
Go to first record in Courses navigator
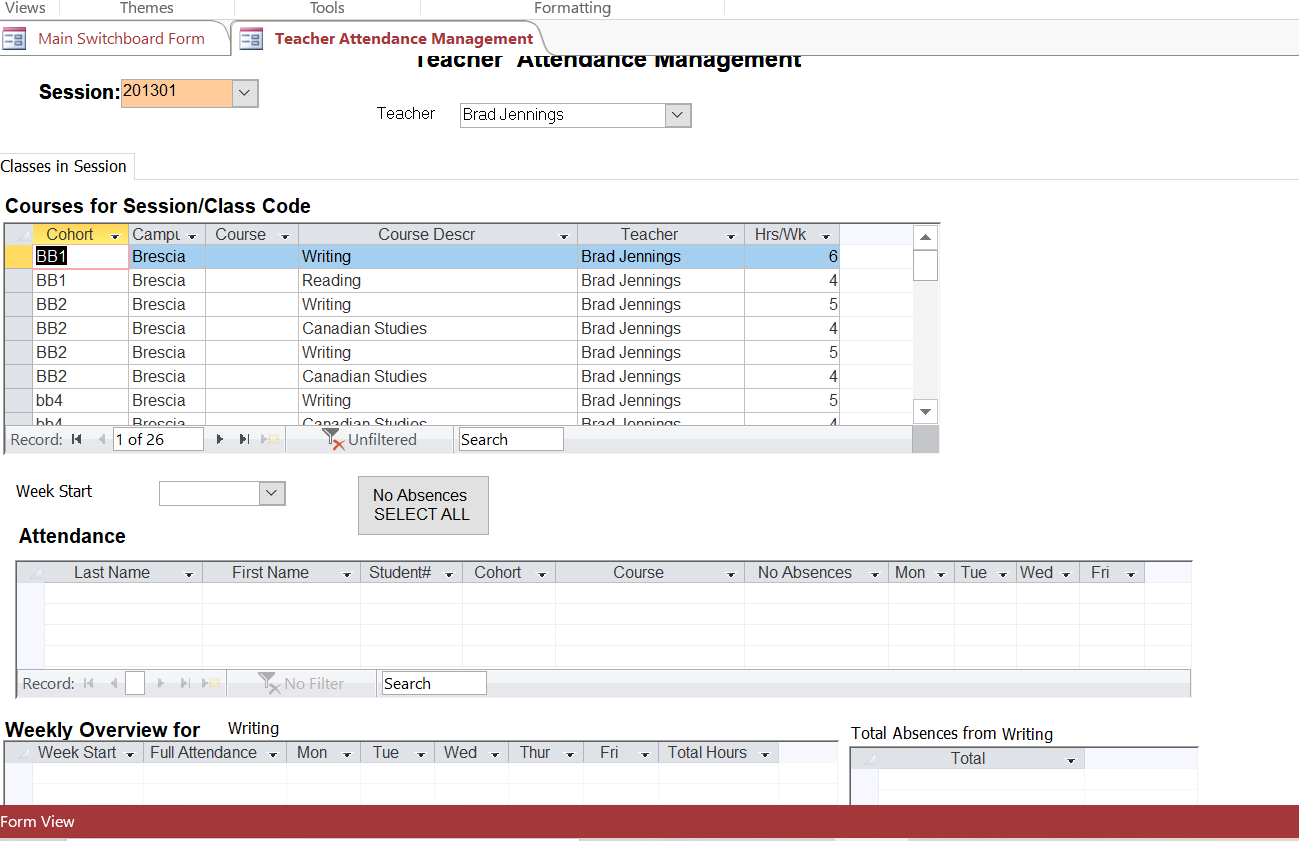pyautogui.click(x=77, y=439)
